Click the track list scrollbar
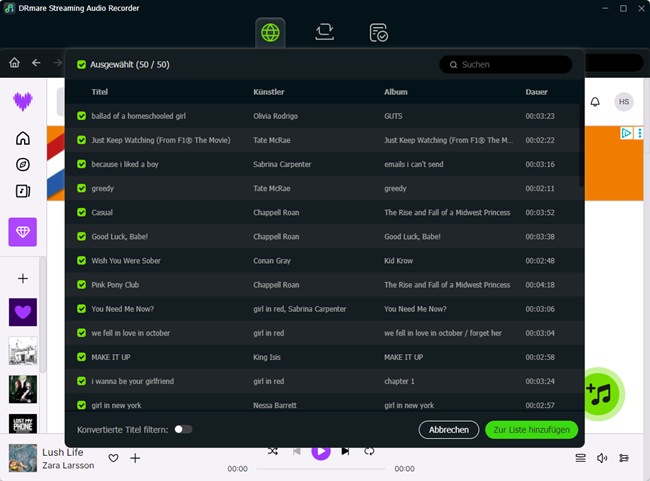 coord(581,145)
